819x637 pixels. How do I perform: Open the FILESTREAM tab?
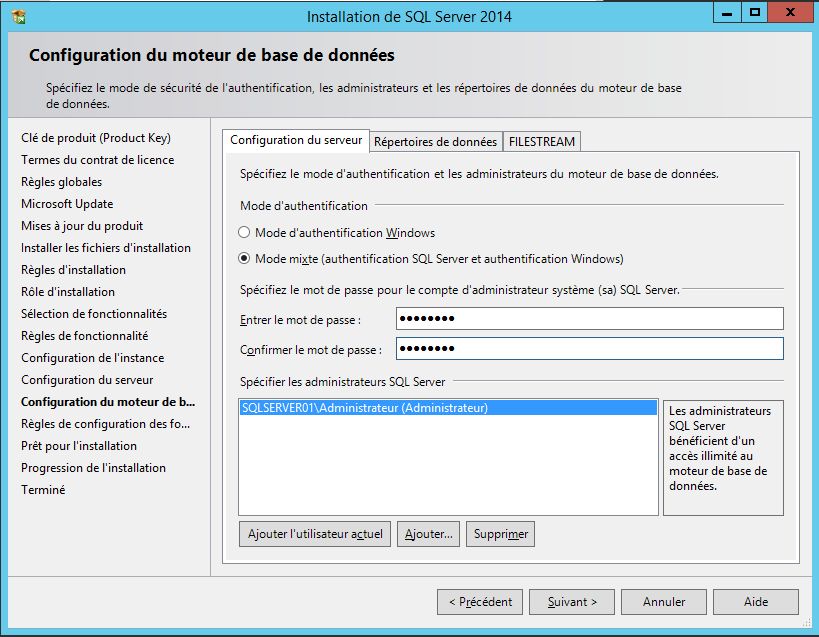(542, 141)
